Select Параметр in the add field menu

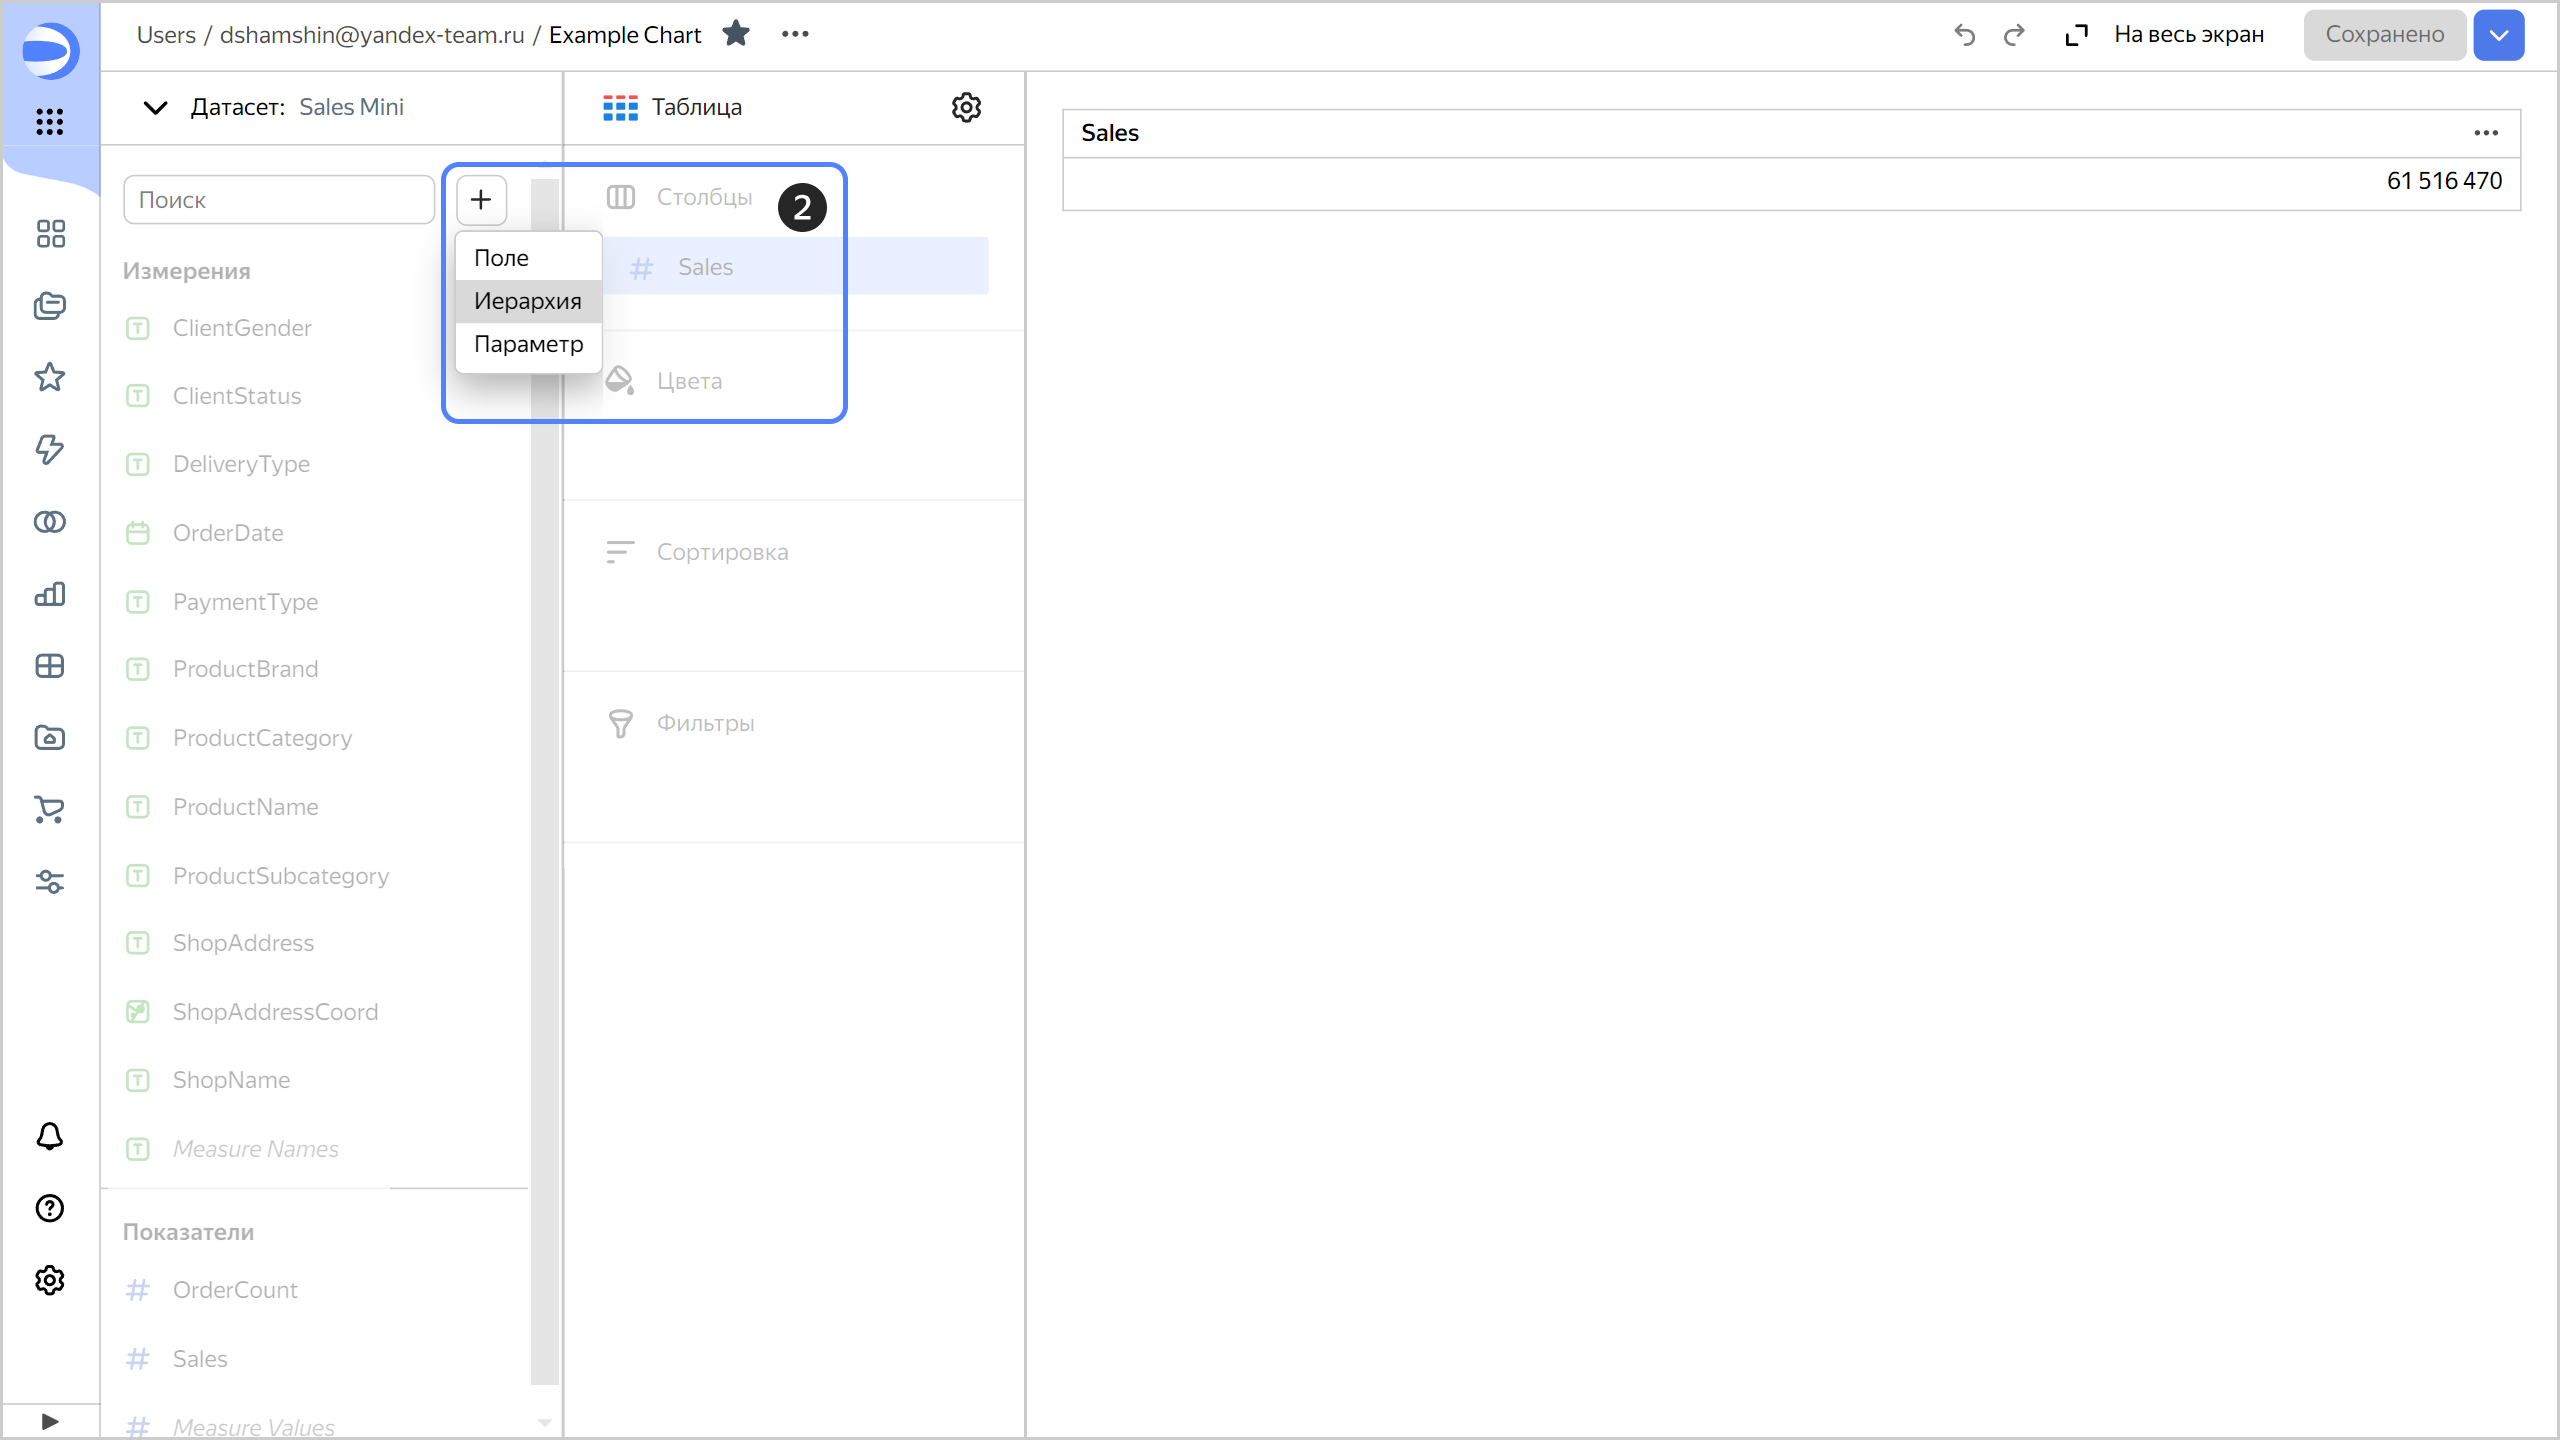[527, 343]
